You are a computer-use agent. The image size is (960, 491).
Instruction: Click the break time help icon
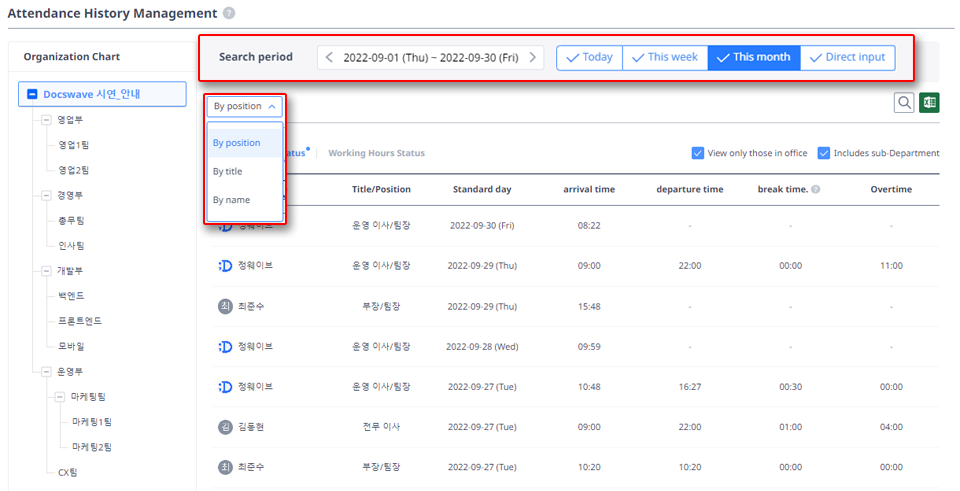816,190
